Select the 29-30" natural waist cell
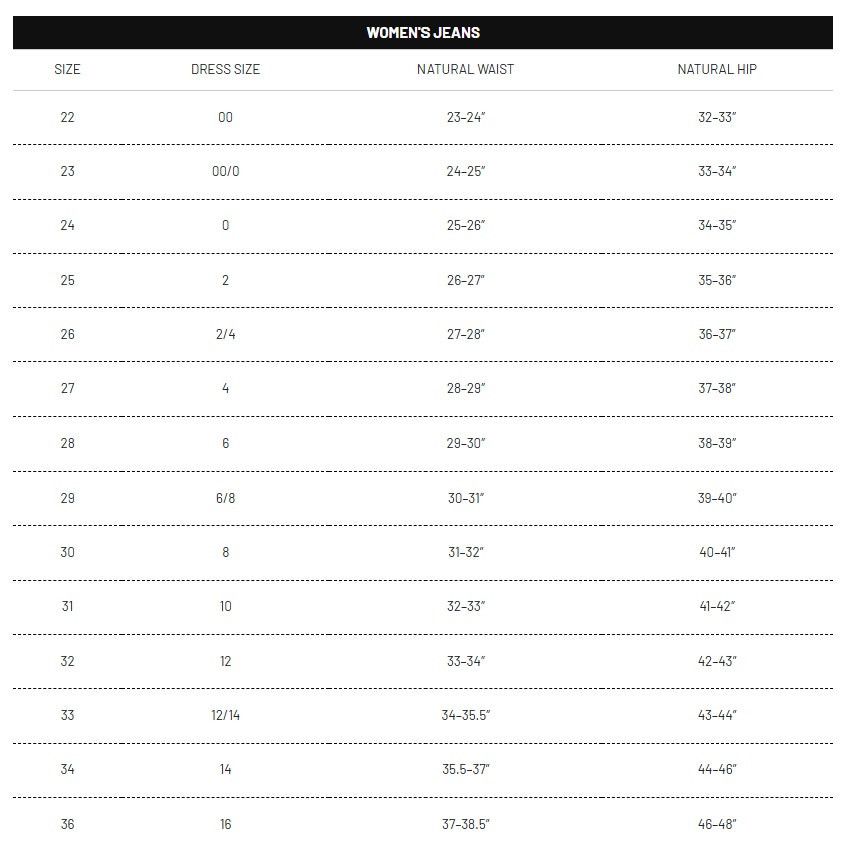Viewport: 848px width, 848px height. (466, 443)
